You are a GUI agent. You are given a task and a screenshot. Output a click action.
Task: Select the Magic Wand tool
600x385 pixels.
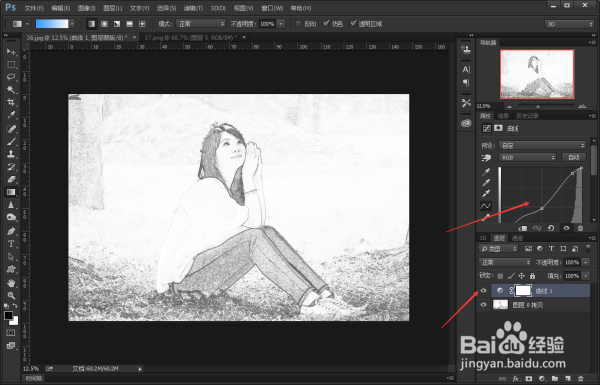point(11,90)
